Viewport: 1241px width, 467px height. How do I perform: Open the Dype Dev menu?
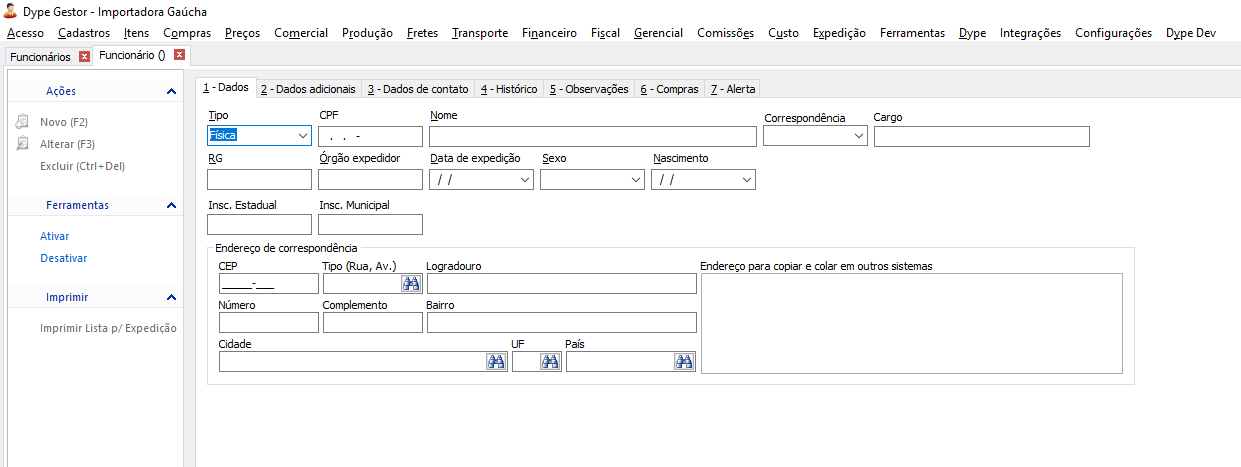point(1191,33)
